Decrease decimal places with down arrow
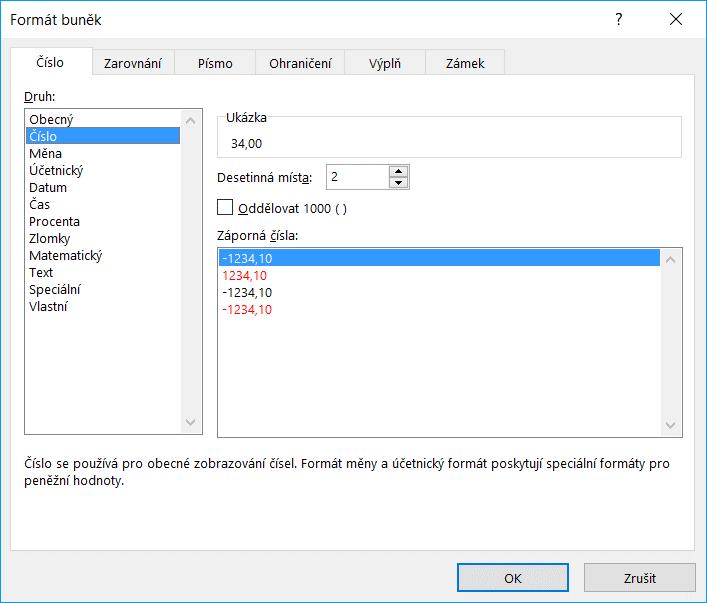707x603 pixels. [398, 183]
